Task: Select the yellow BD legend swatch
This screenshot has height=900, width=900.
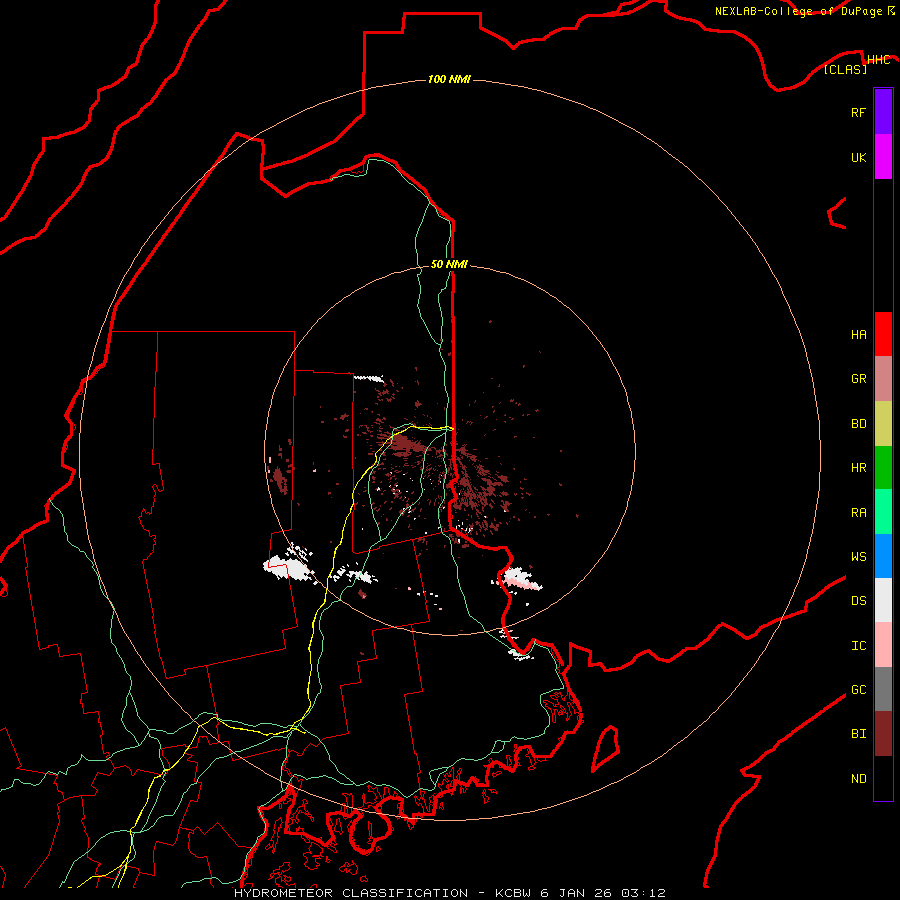Action: (x=883, y=424)
